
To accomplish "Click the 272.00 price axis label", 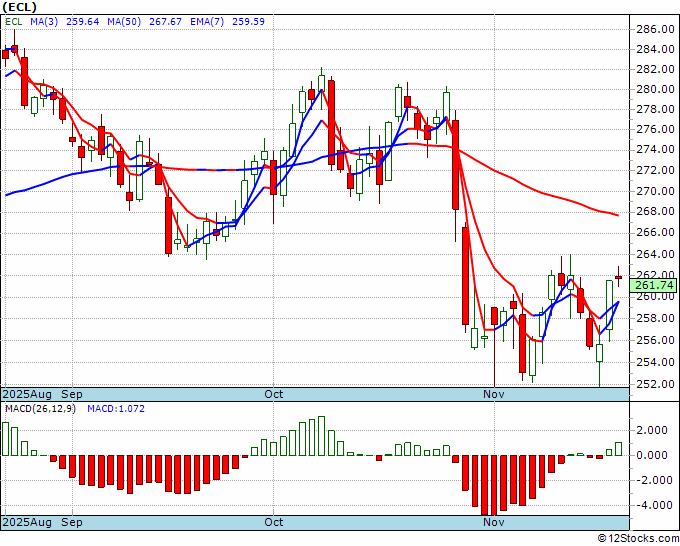I will tap(655, 170).
